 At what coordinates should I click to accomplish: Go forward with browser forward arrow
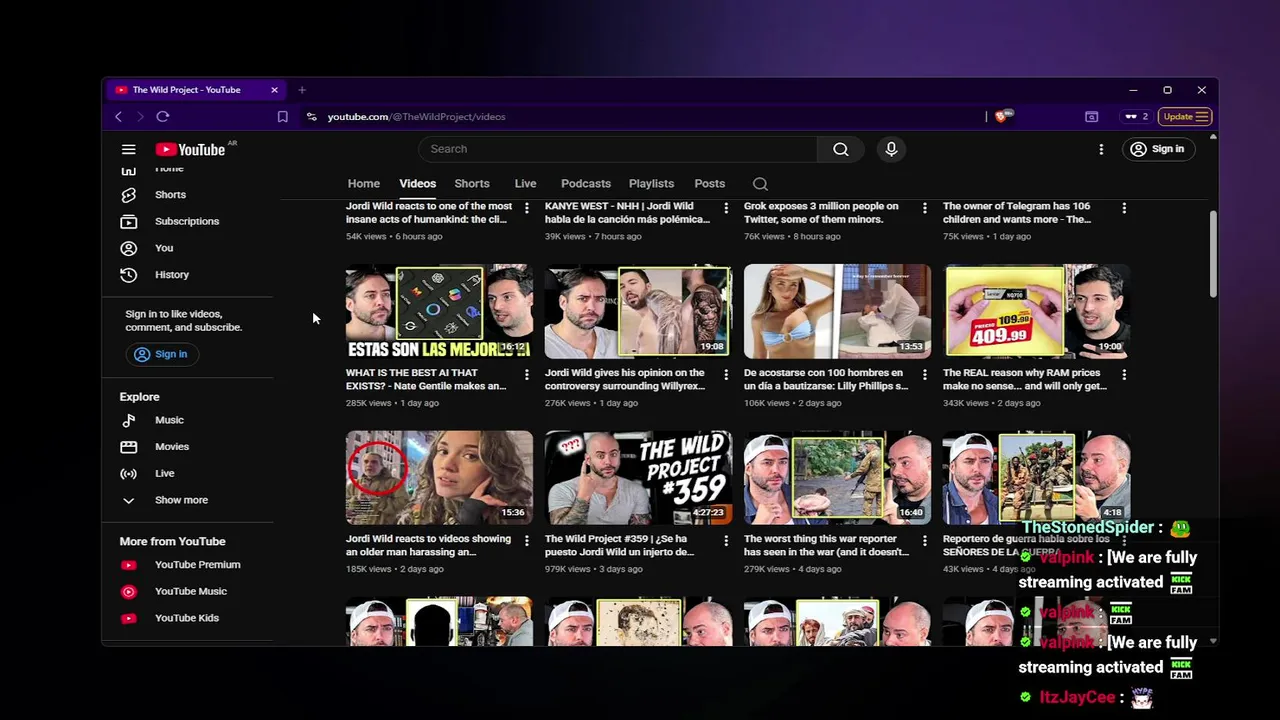point(140,117)
